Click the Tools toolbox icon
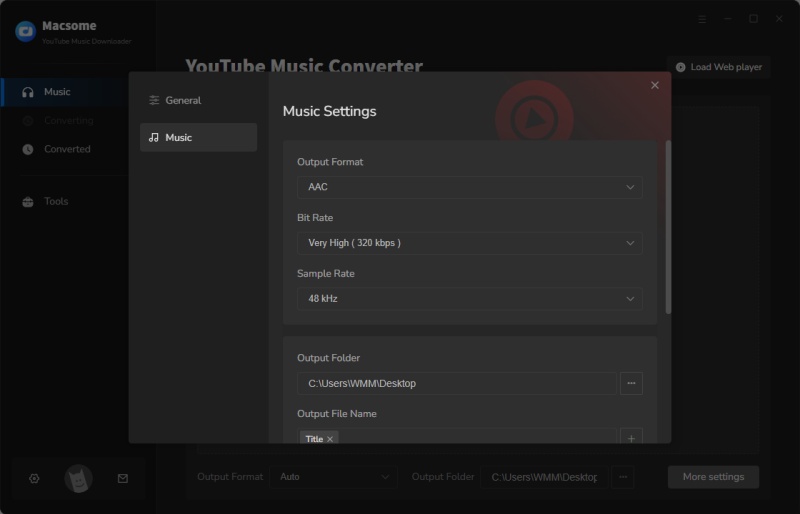 (x=28, y=202)
